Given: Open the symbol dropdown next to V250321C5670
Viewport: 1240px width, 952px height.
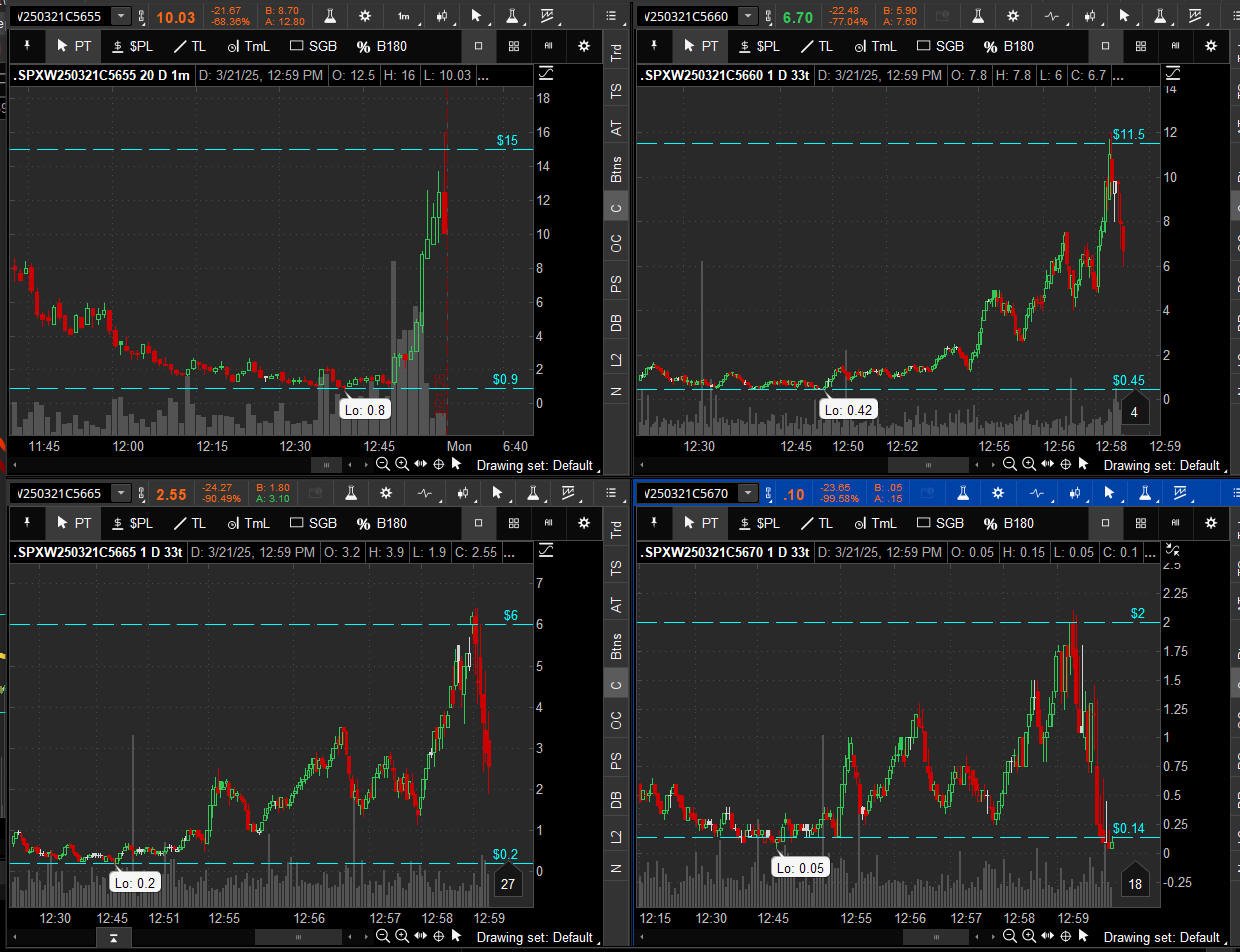Looking at the screenshot, I should [x=747, y=493].
